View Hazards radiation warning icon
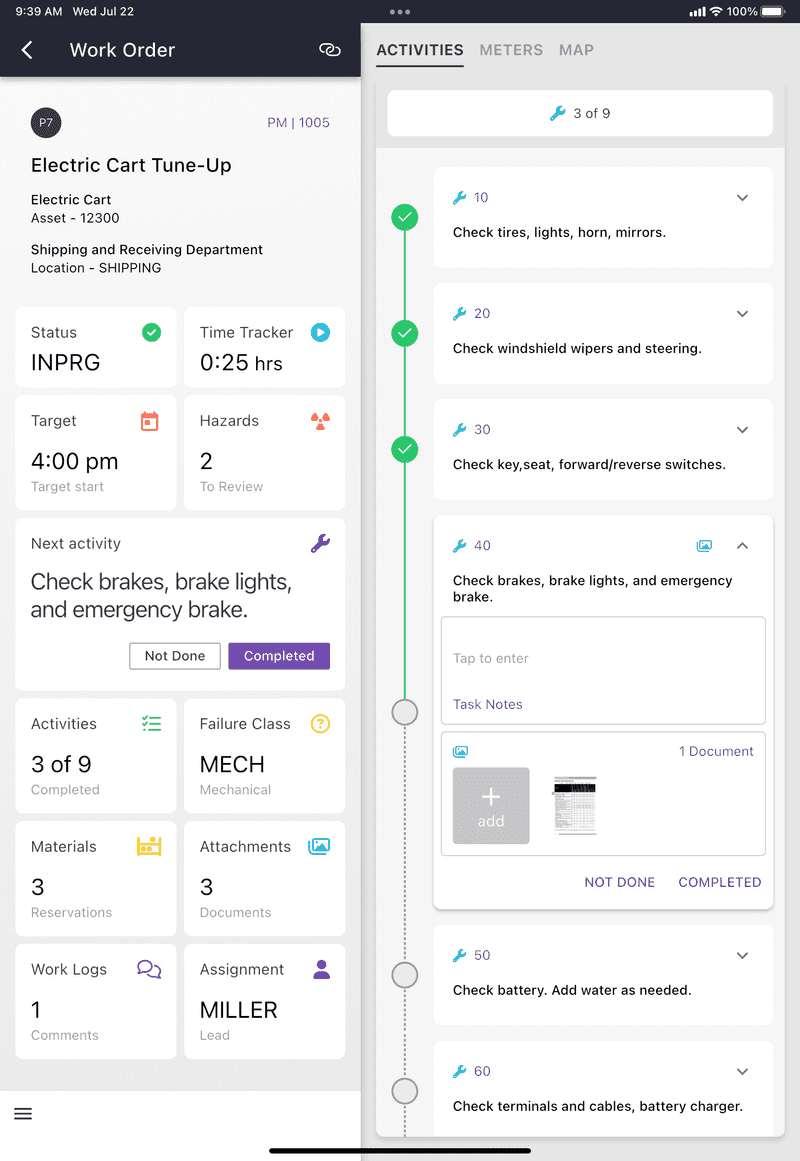The height and width of the screenshot is (1161, 800). [x=320, y=421]
